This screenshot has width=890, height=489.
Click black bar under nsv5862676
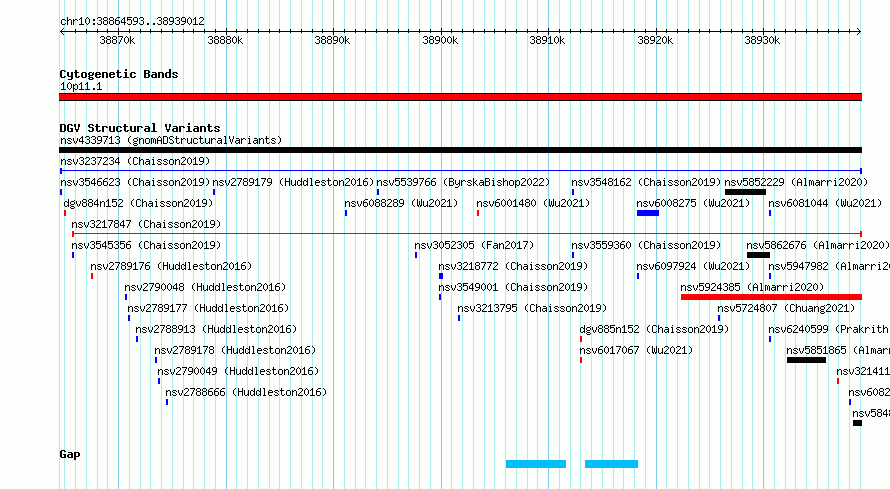click(758, 255)
